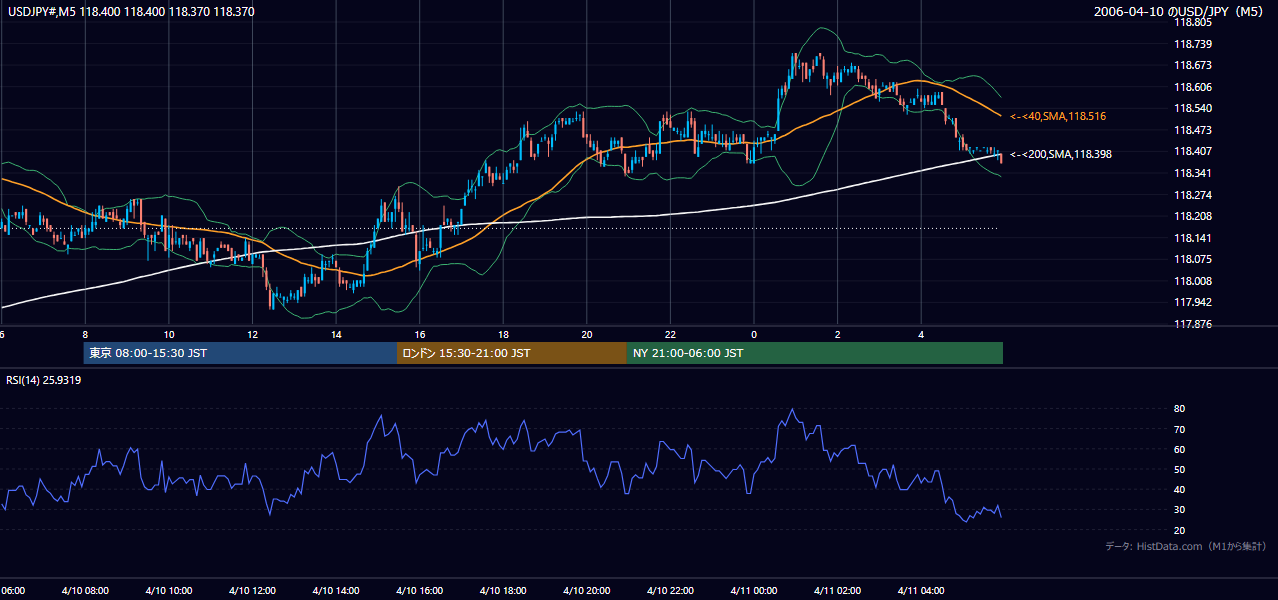
Task: Click the hour 12 tick on price chart
Action: click(253, 335)
